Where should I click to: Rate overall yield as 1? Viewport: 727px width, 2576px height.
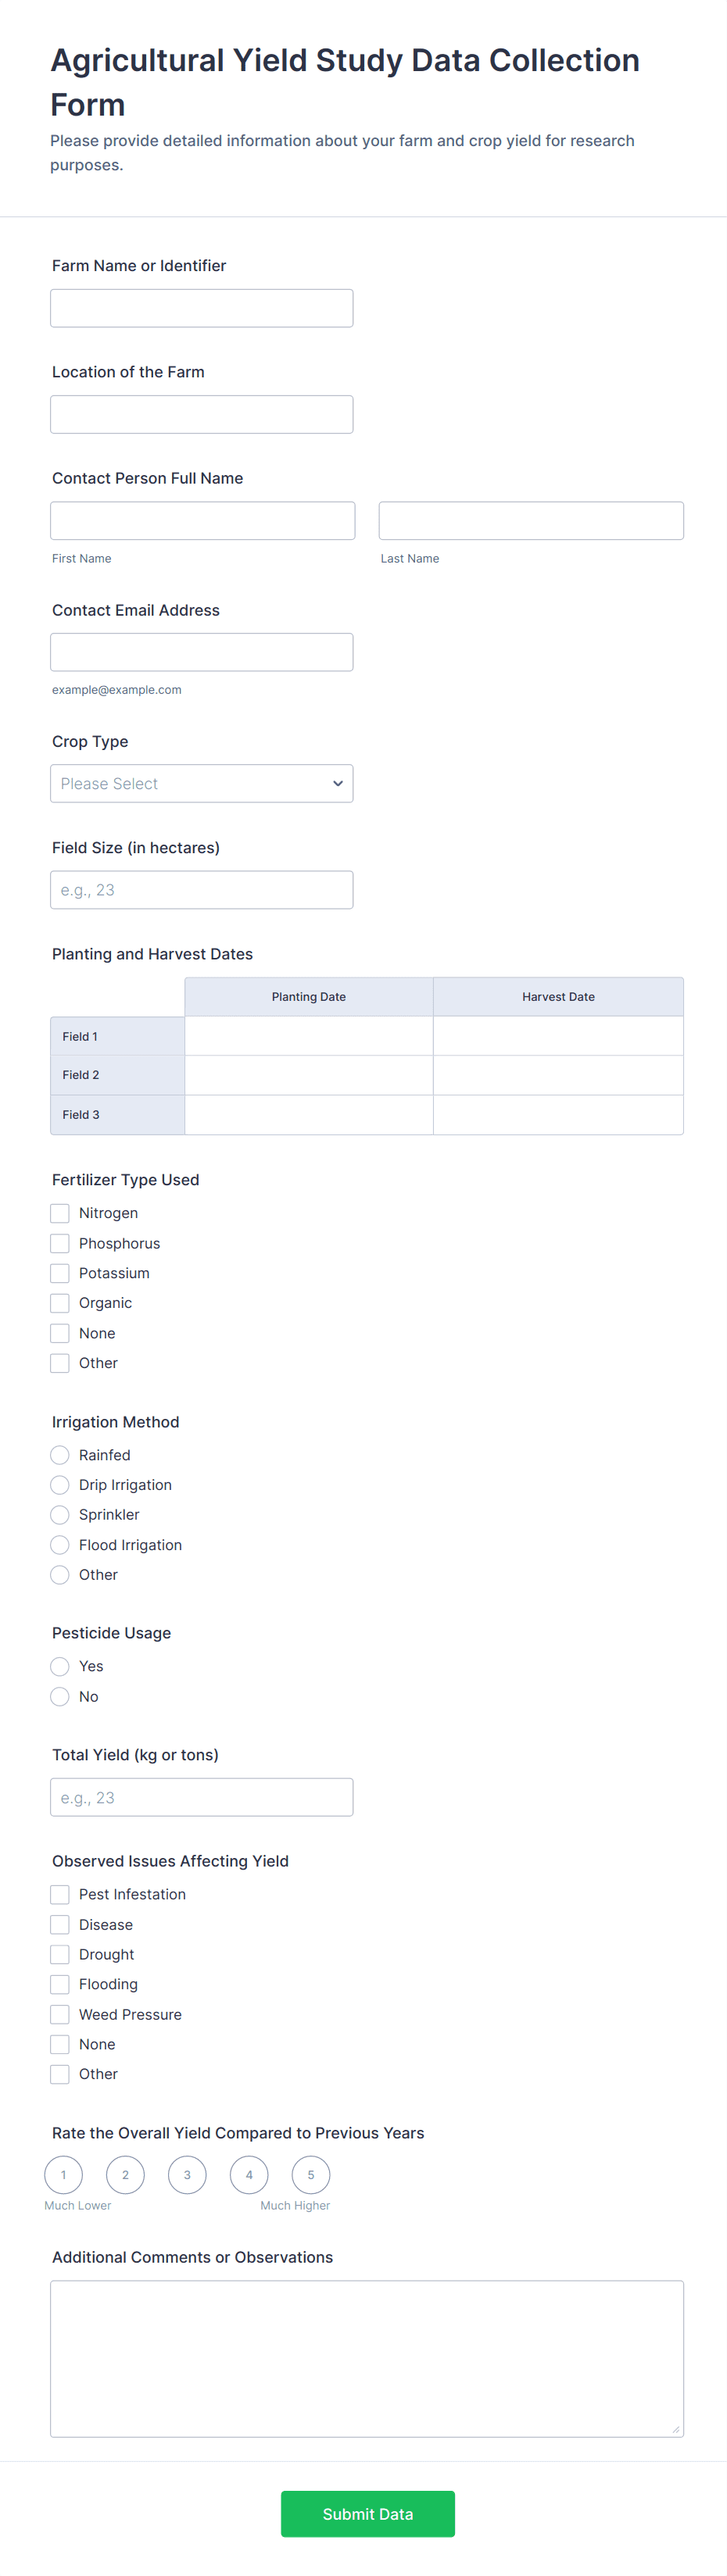63,2175
